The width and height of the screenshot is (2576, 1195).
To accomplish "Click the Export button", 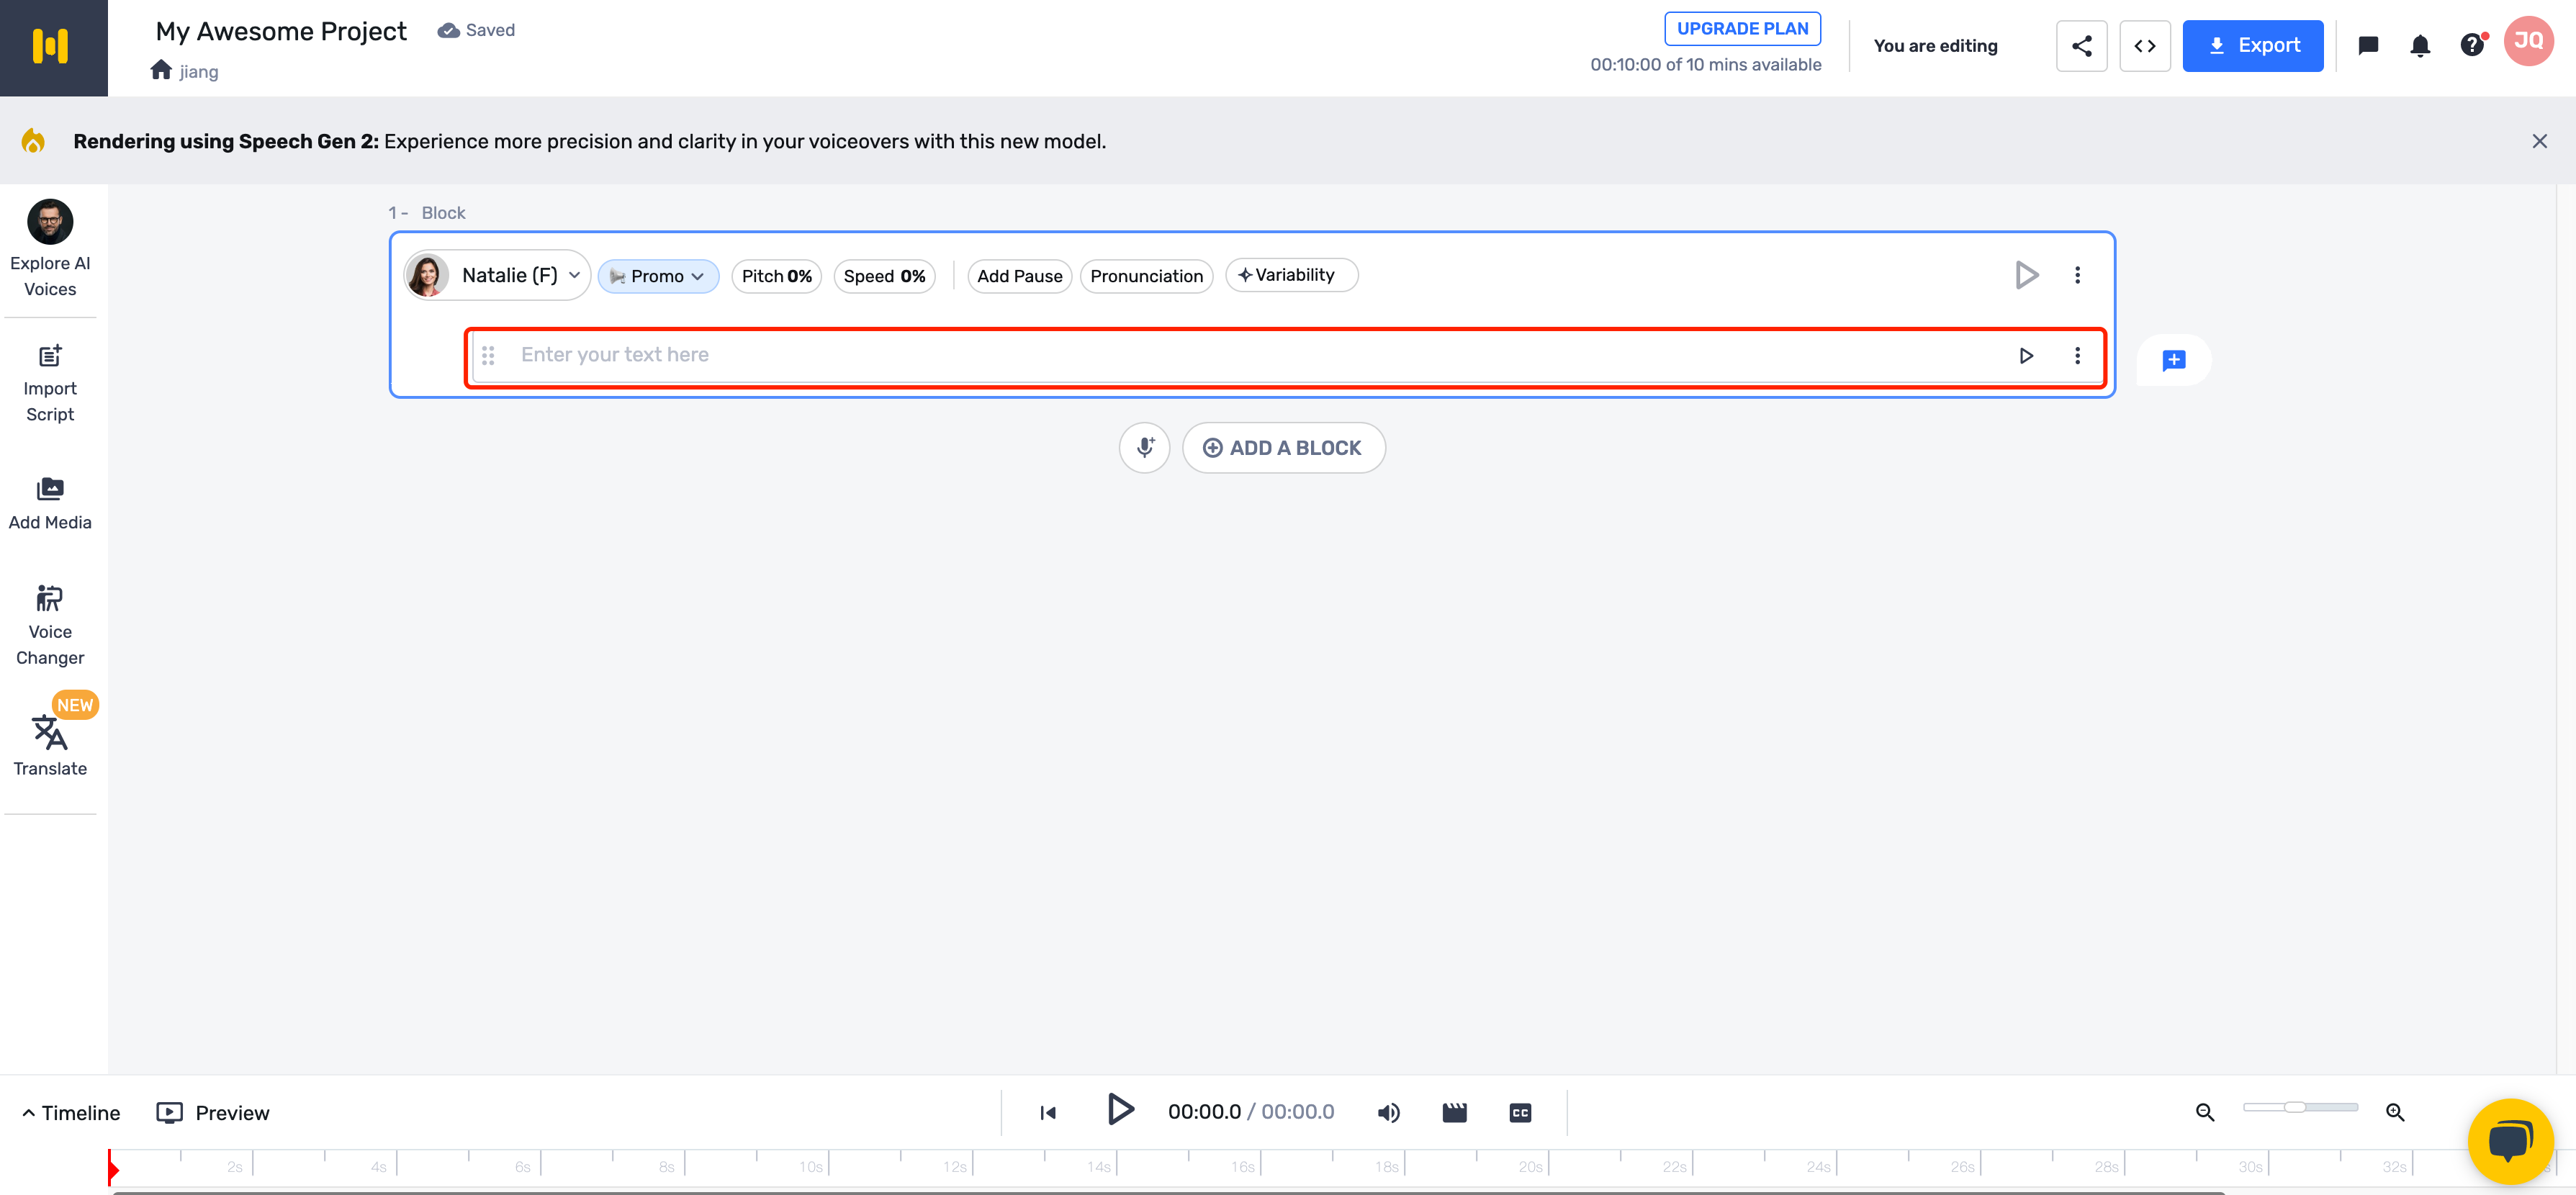I will (2252, 46).
